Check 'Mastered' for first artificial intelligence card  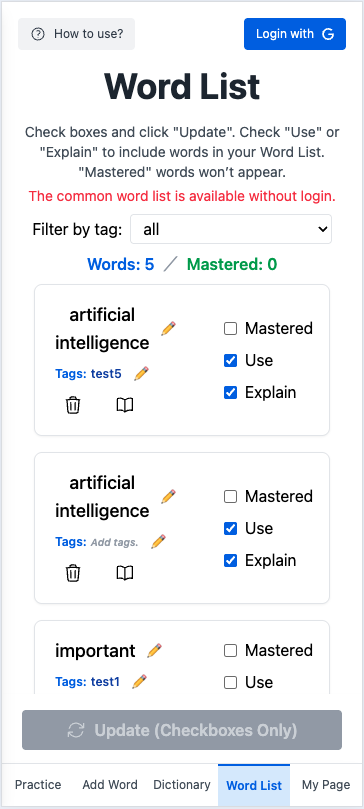click(x=230, y=329)
